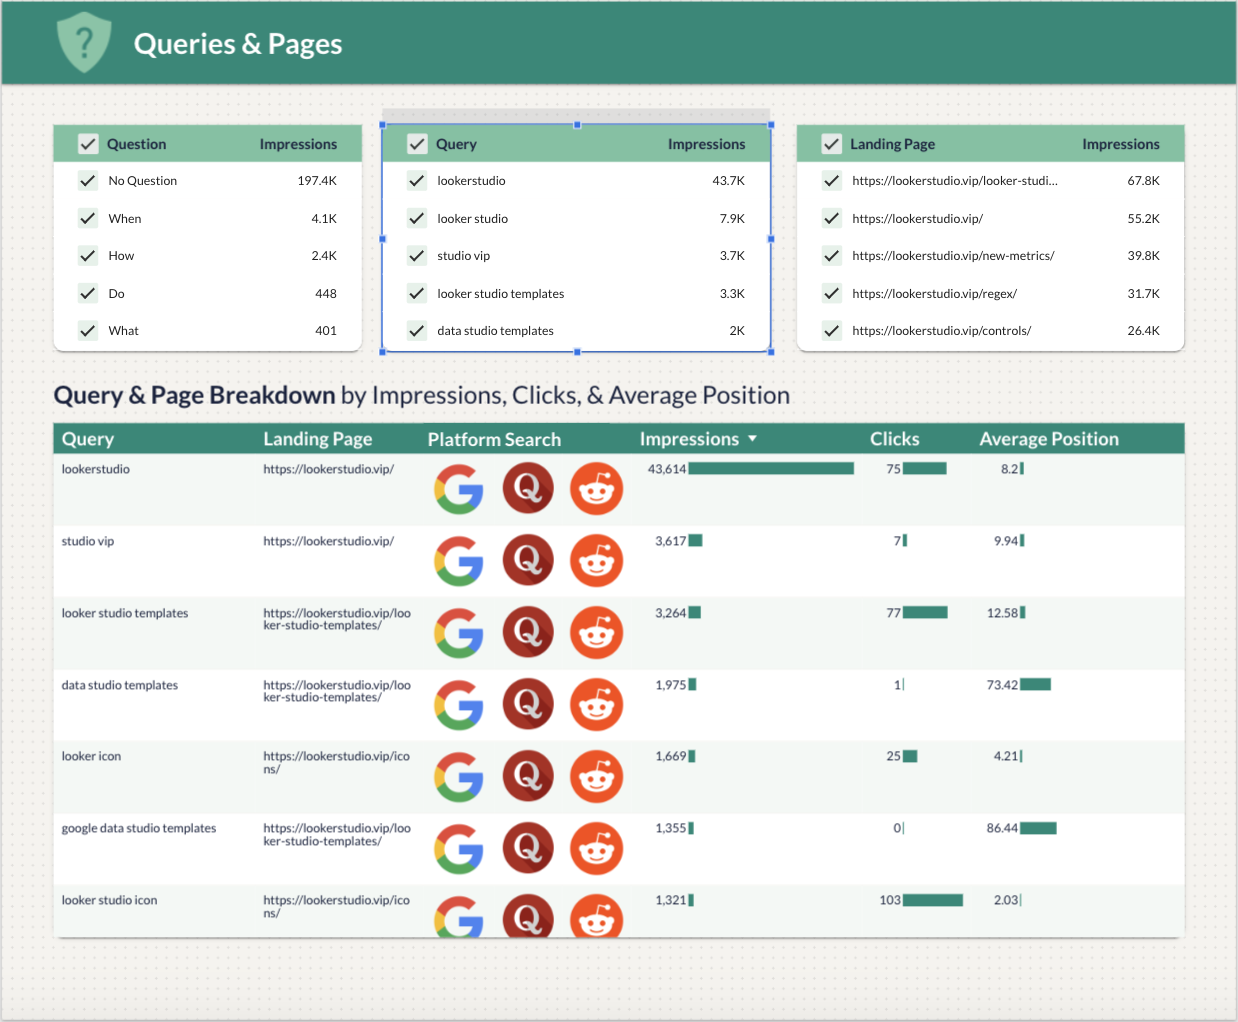
Task: Click the '73.42' average position value
Action: click(1002, 685)
